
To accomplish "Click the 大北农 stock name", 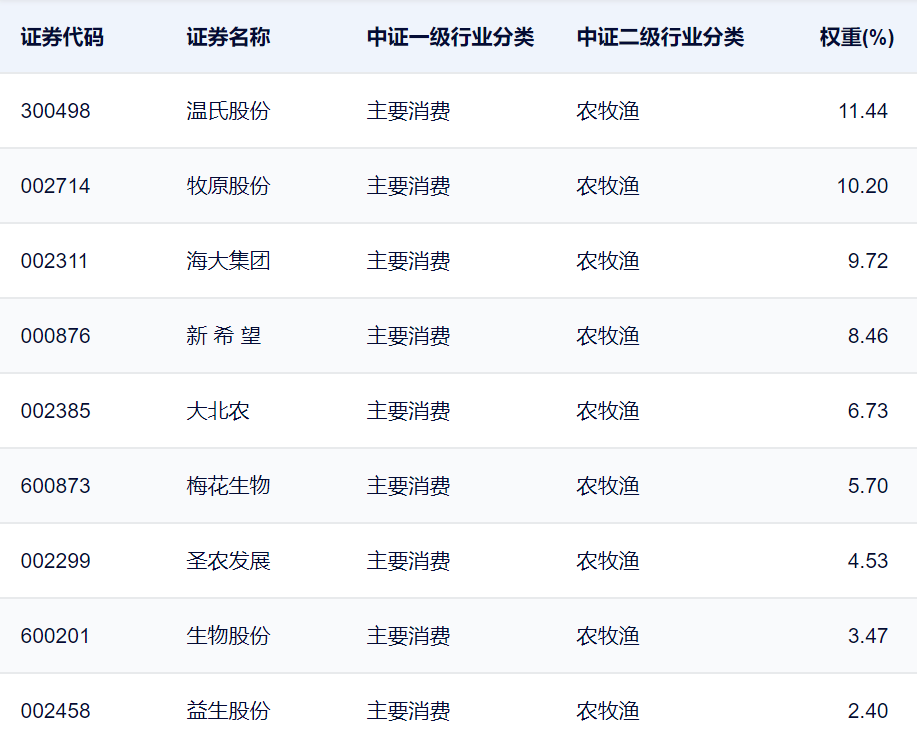I will pyautogui.click(x=218, y=411).
